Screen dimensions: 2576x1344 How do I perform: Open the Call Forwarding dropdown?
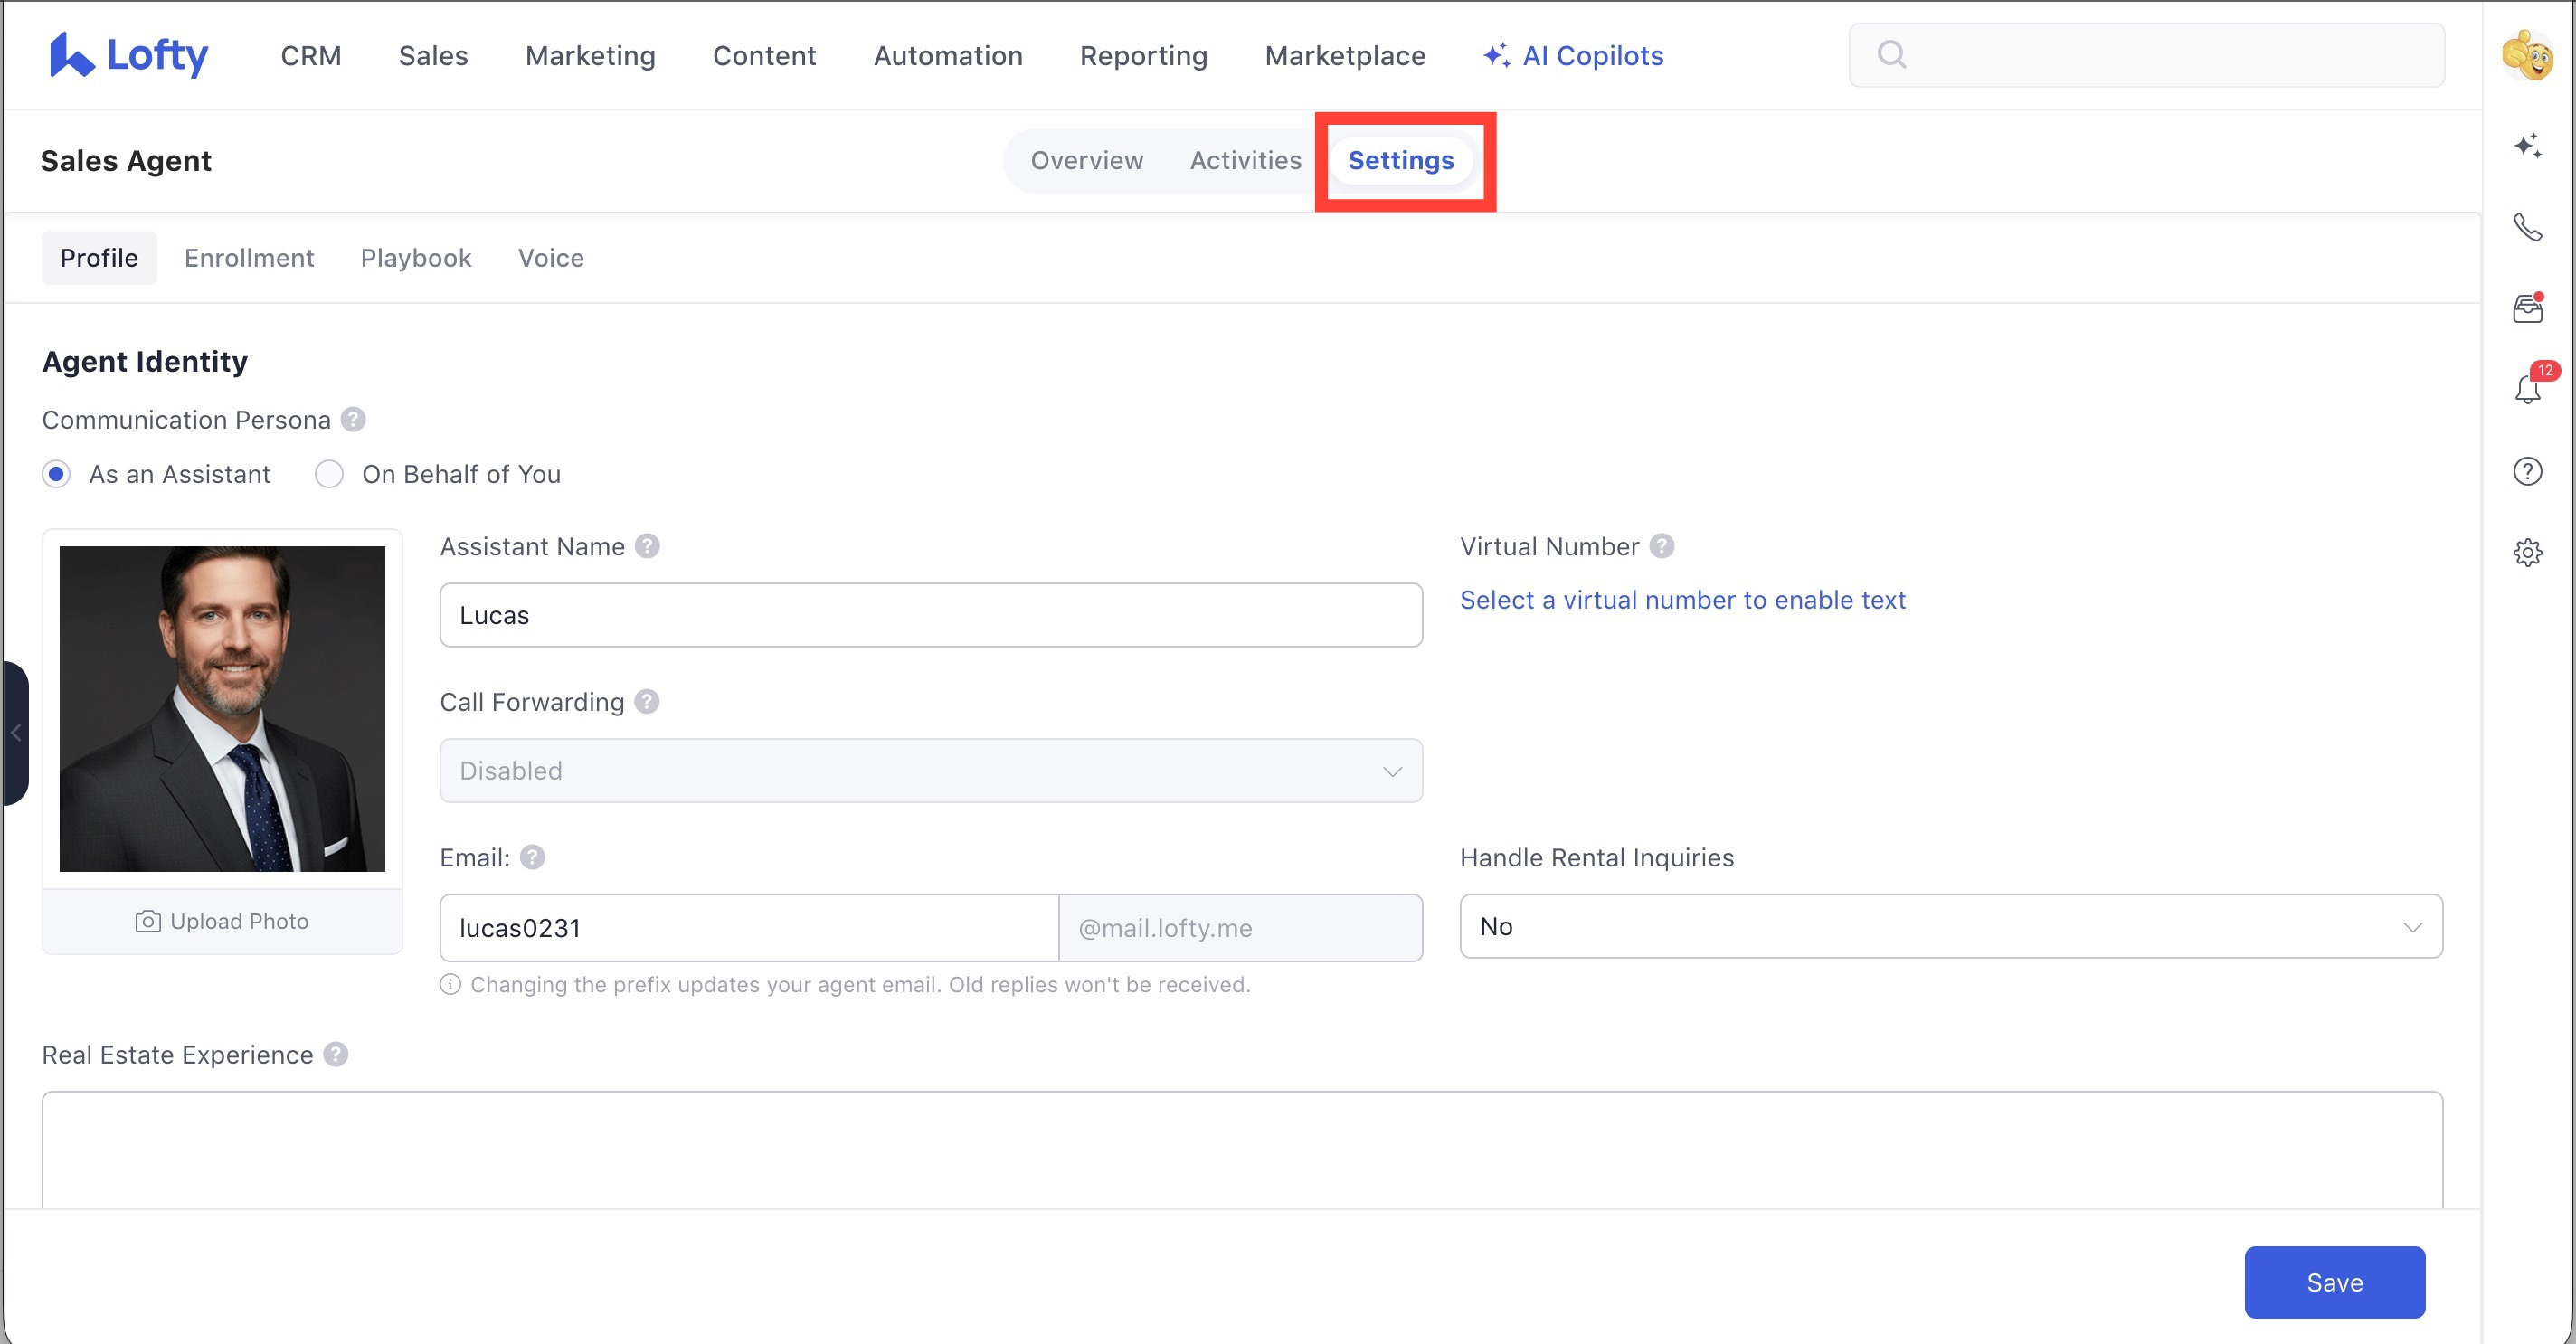[x=930, y=770]
